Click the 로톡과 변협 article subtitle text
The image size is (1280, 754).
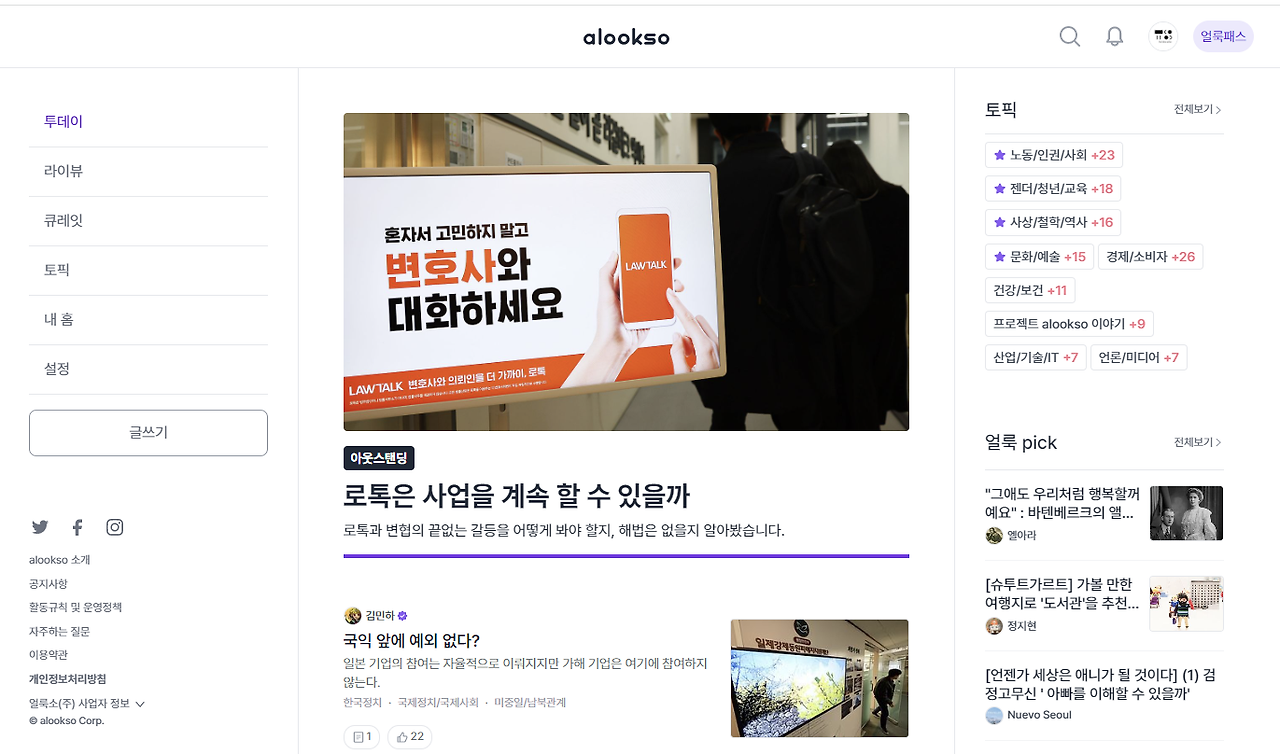[x=564, y=530]
